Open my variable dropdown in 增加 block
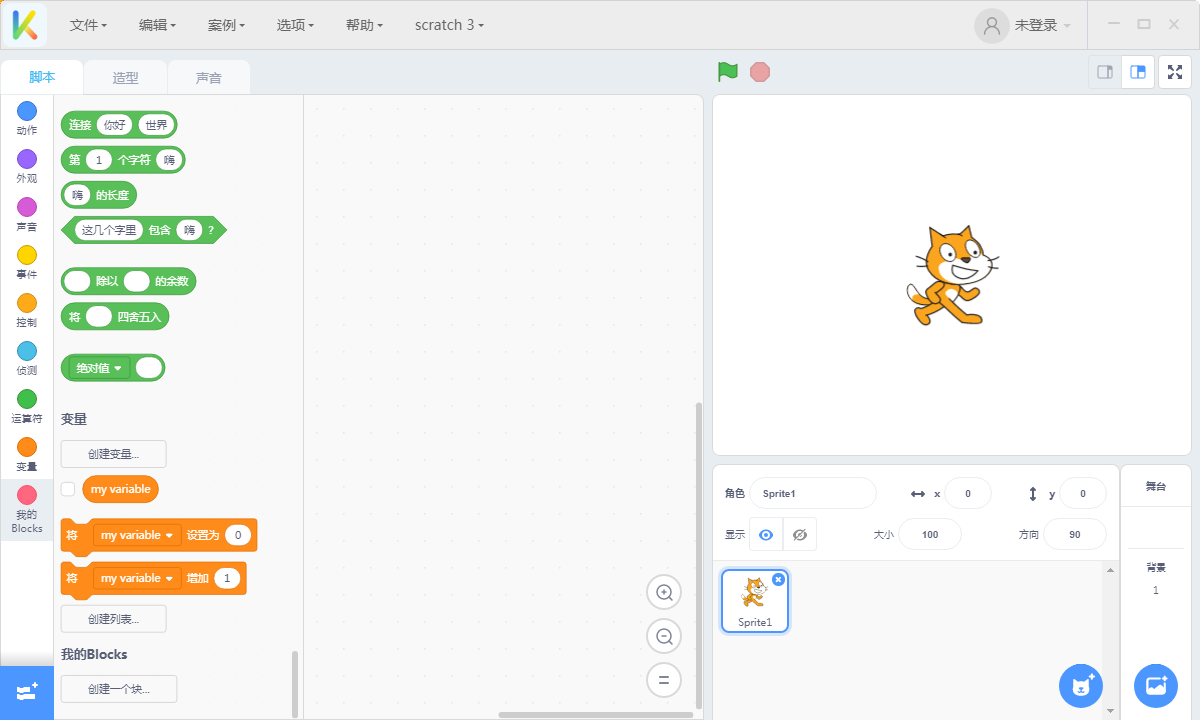 click(x=137, y=578)
